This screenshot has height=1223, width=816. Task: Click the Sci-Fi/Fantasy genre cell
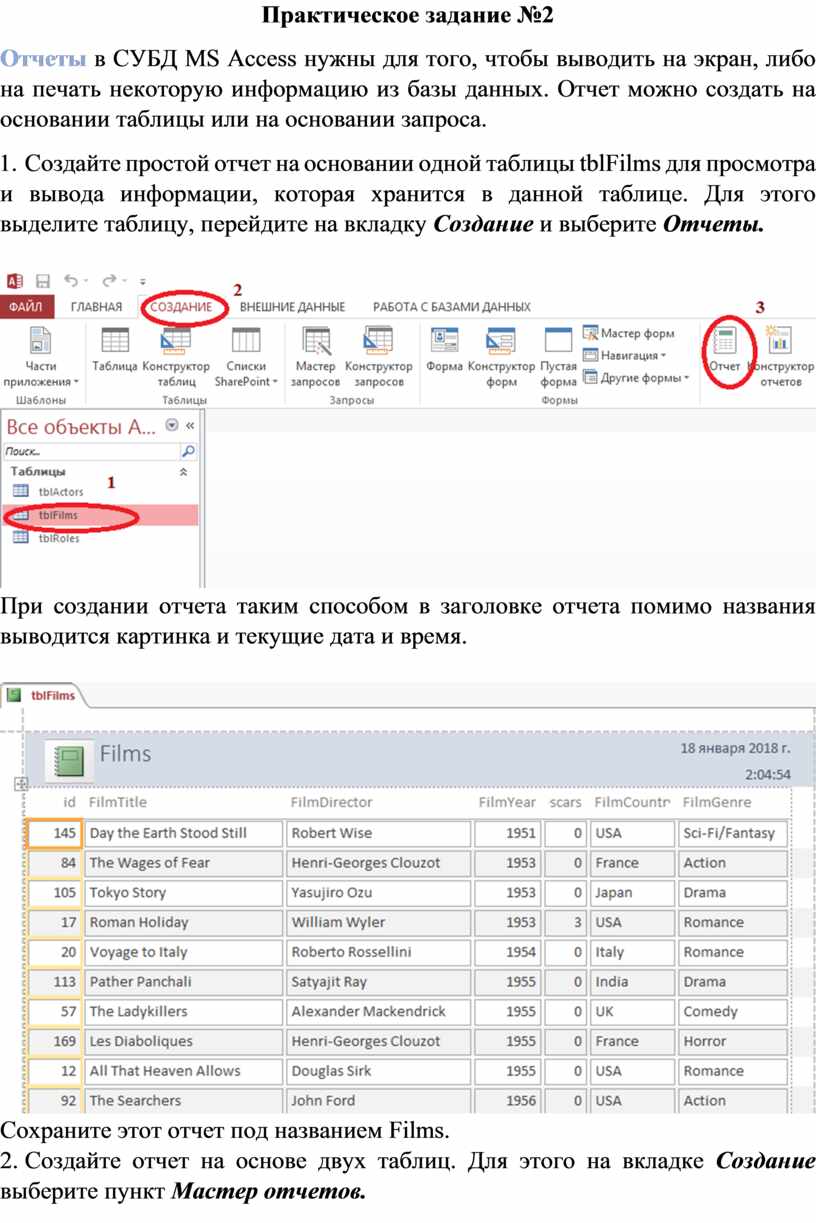(733, 833)
